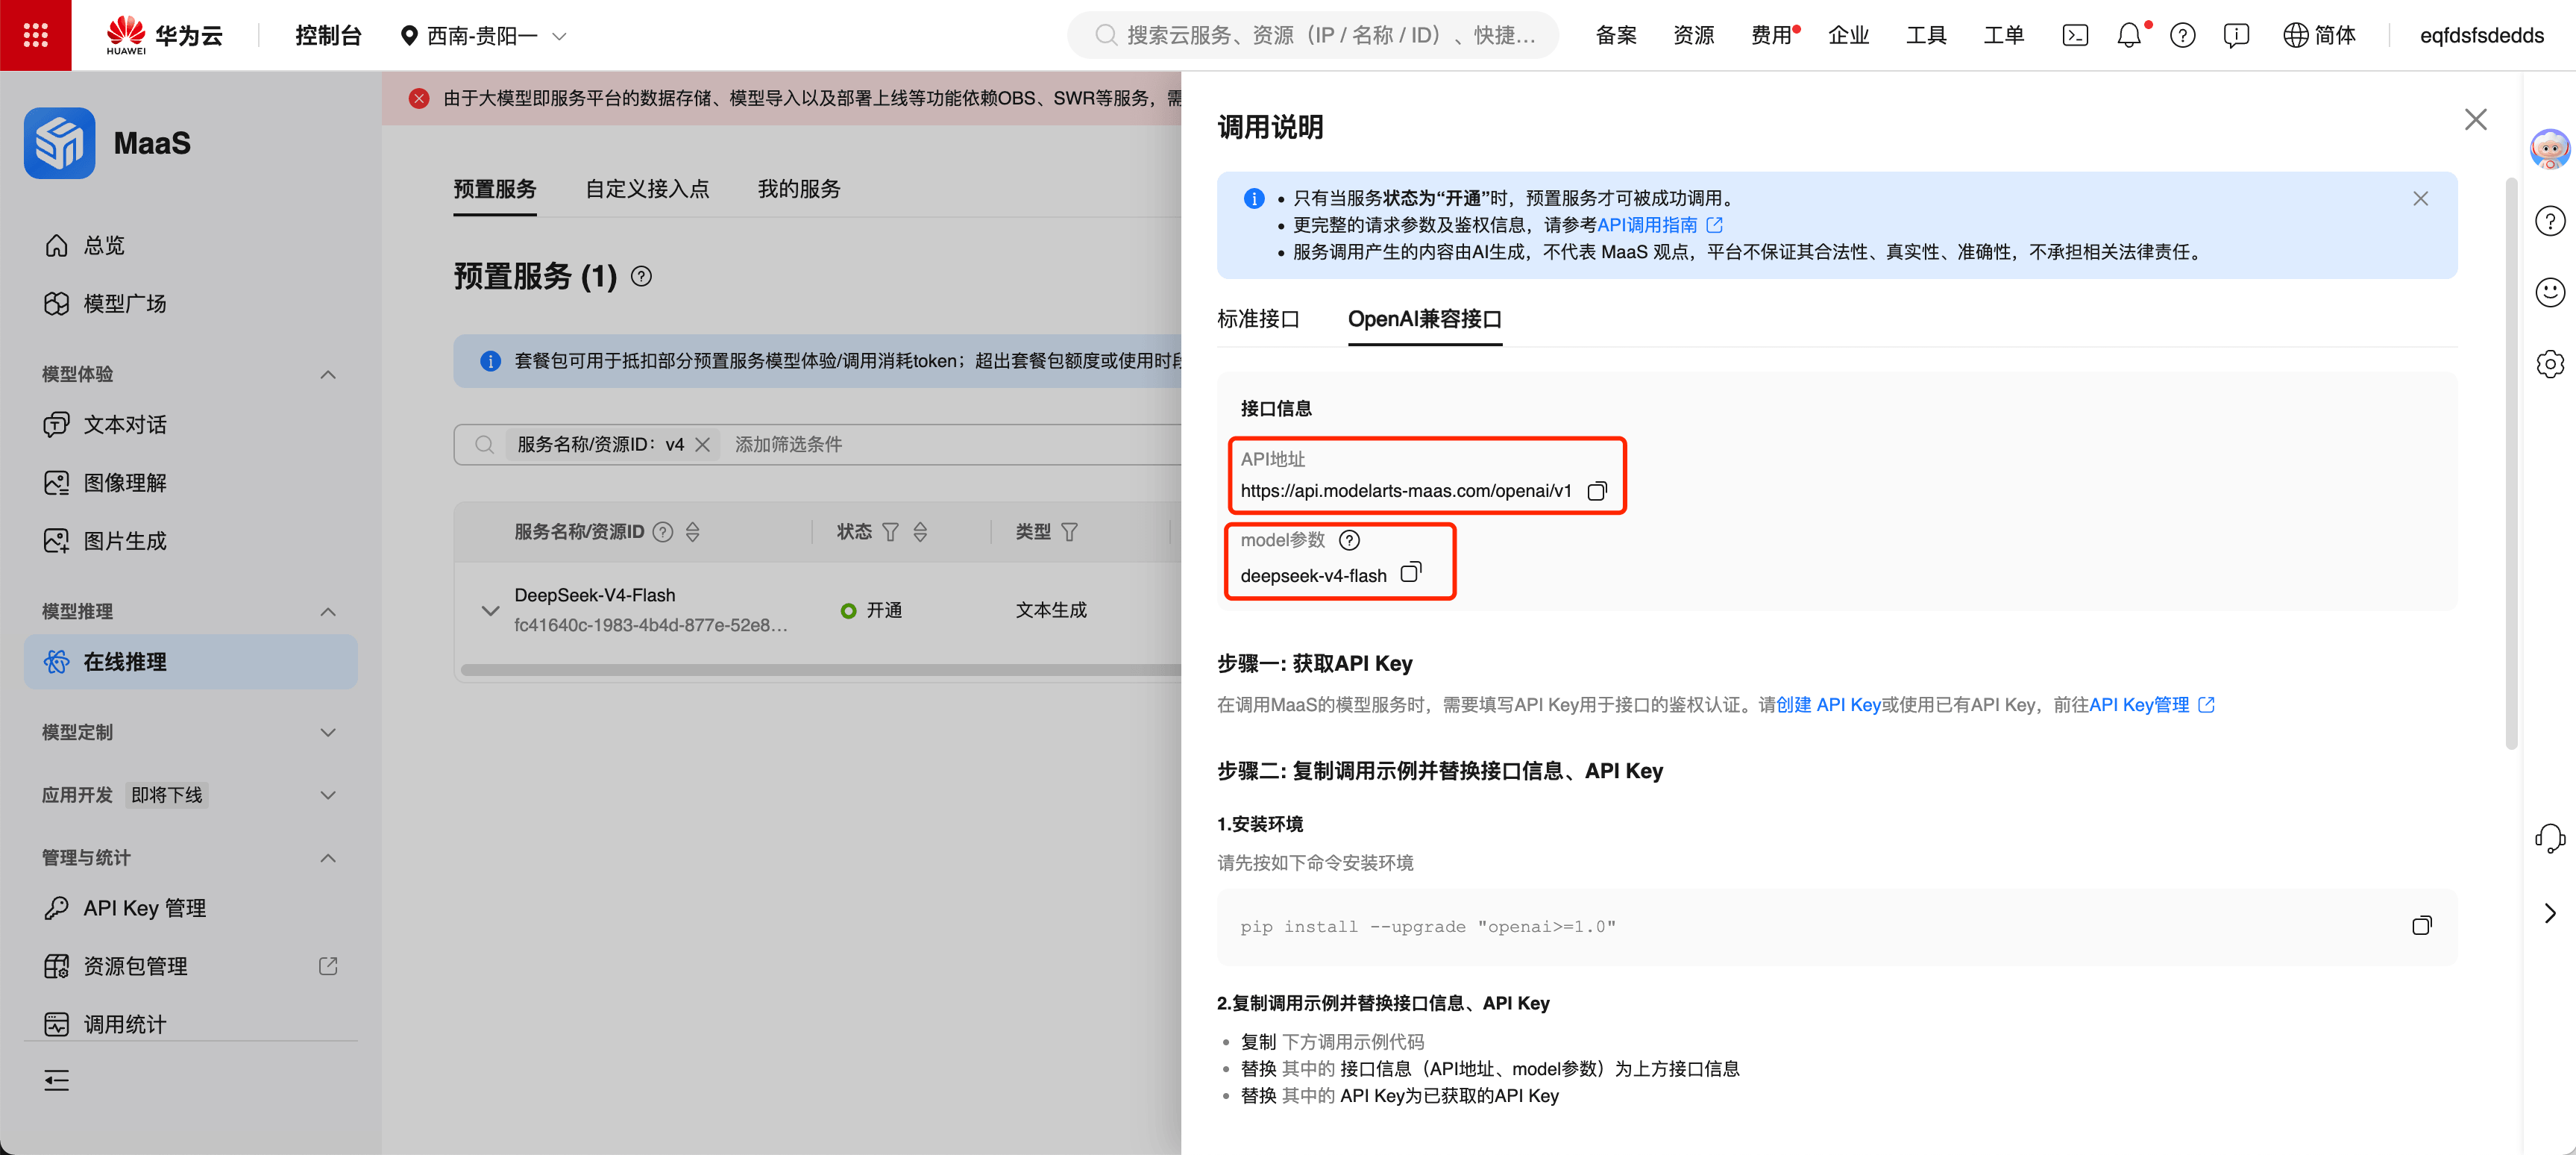The height and width of the screenshot is (1155, 2576).
Task: Click help icon beside 服务名称/资源ID header
Action: pos(663,532)
